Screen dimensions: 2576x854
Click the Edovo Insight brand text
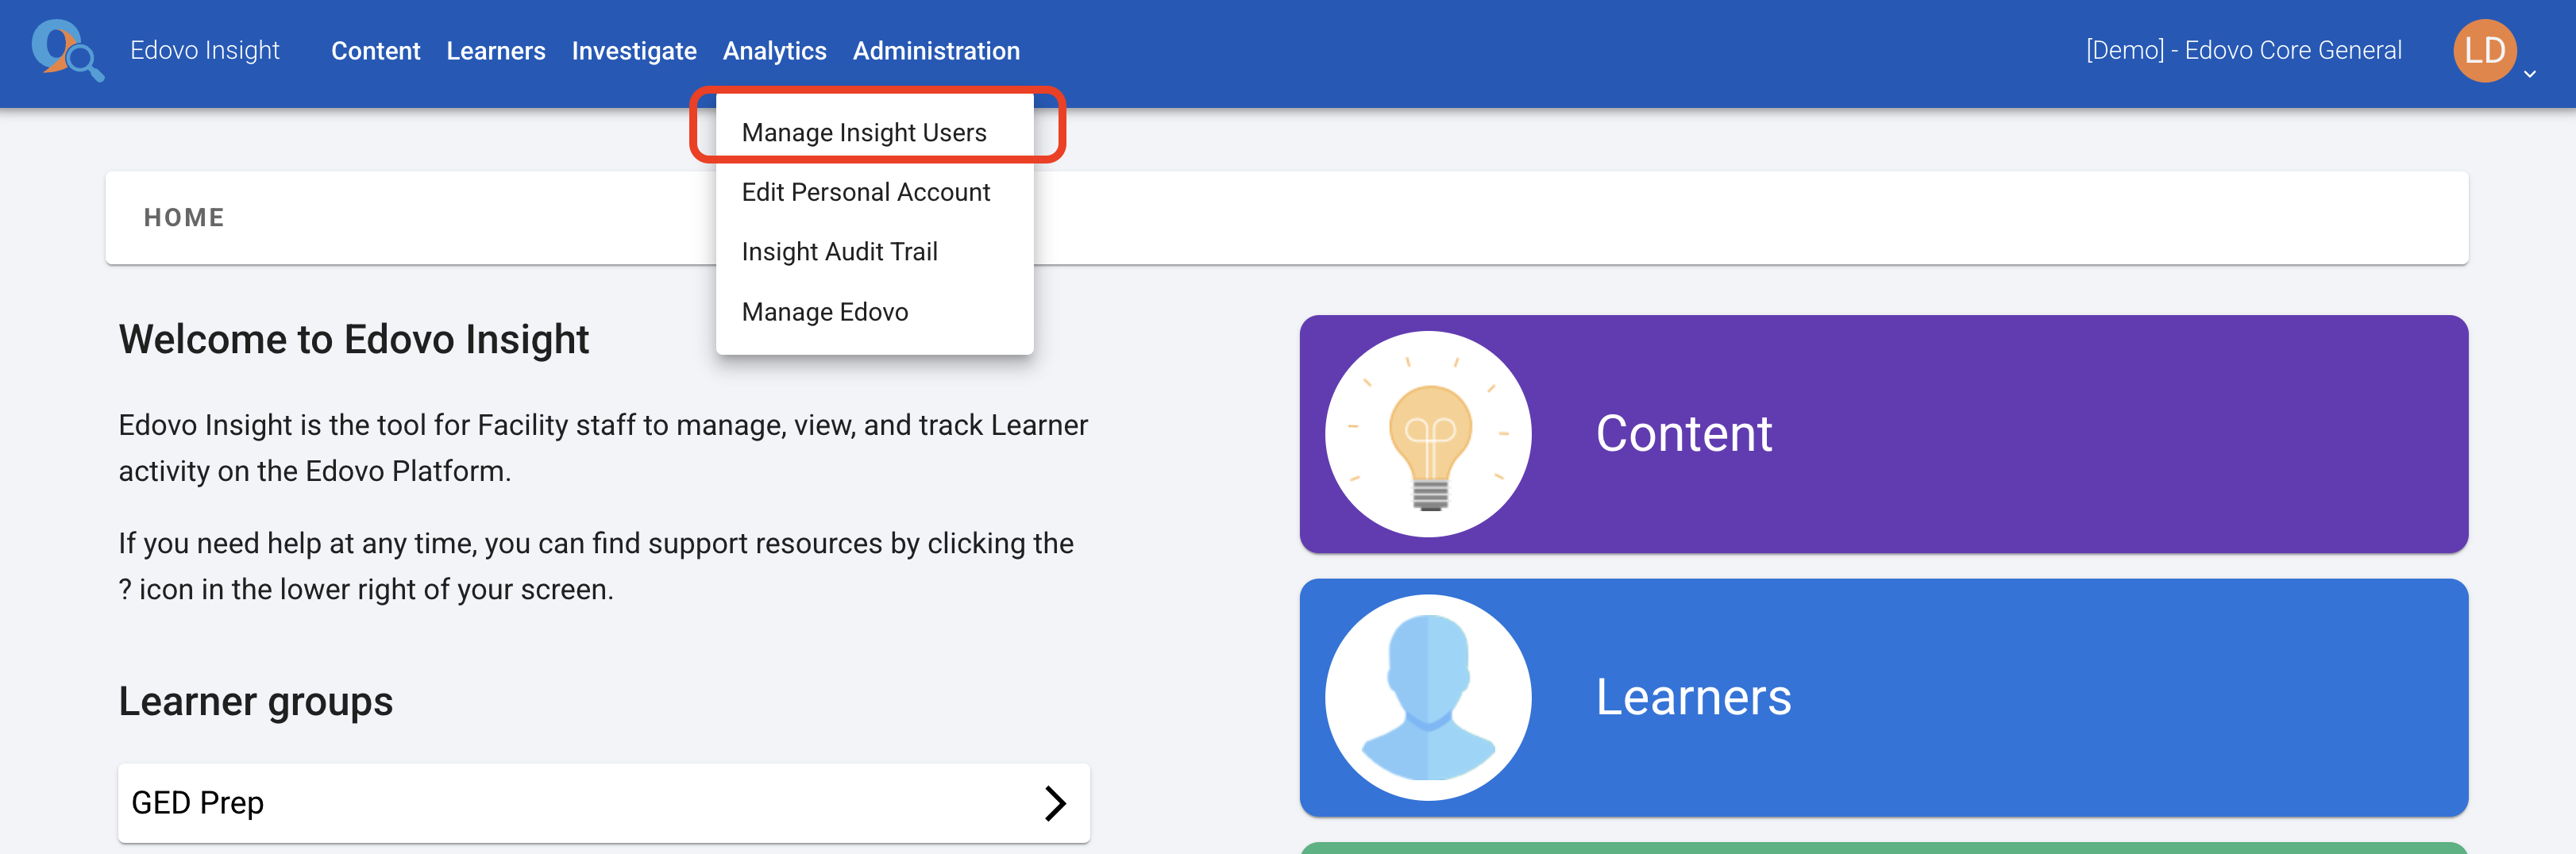tap(205, 51)
